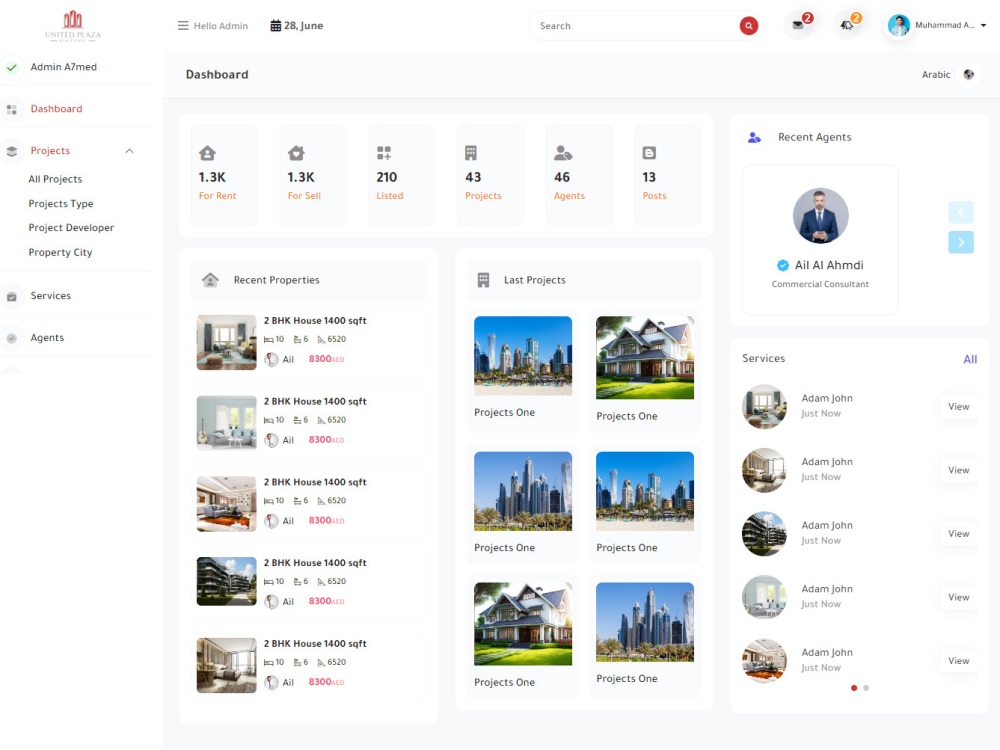Open the bedroom property thumbnail in last row
The width and height of the screenshot is (1000, 750).
click(x=226, y=665)
